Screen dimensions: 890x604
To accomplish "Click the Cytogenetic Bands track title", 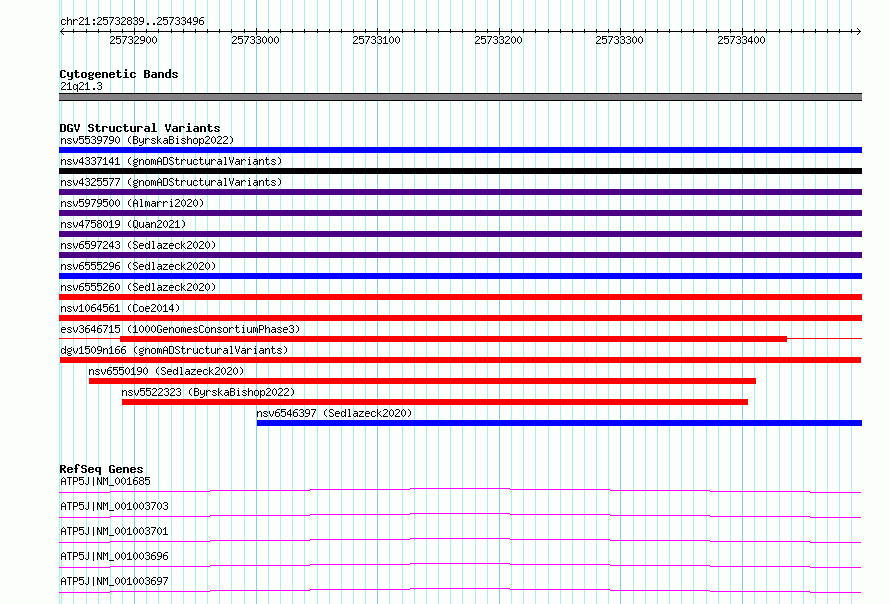I will point(119,74).
